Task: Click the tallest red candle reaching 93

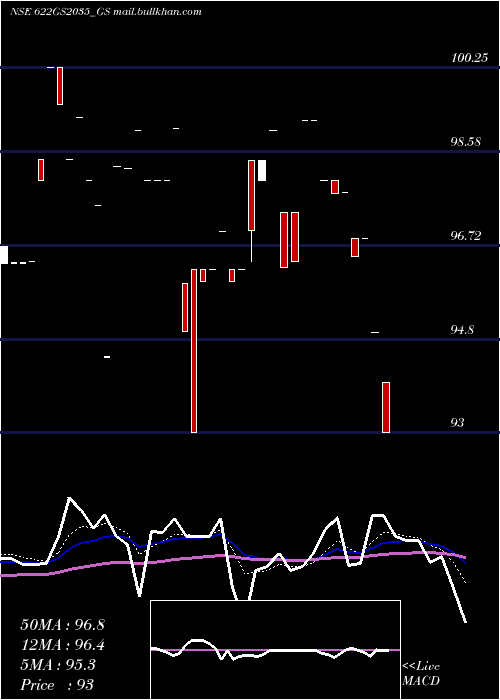Action: [194, 351]
